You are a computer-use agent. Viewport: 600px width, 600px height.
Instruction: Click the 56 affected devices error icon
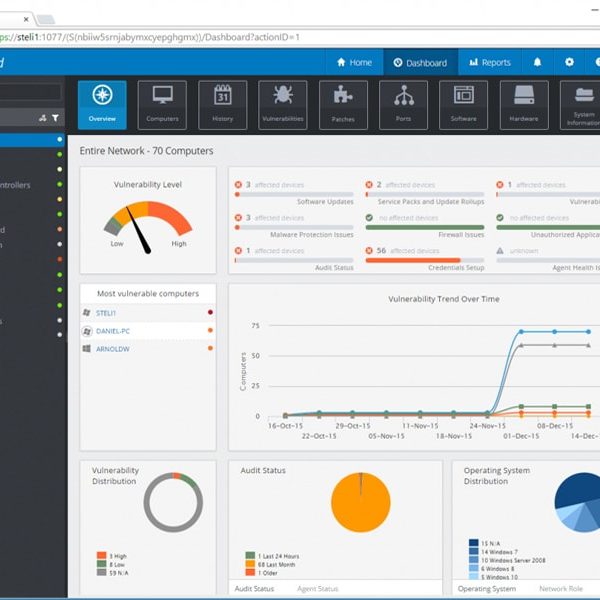point(369,251)
